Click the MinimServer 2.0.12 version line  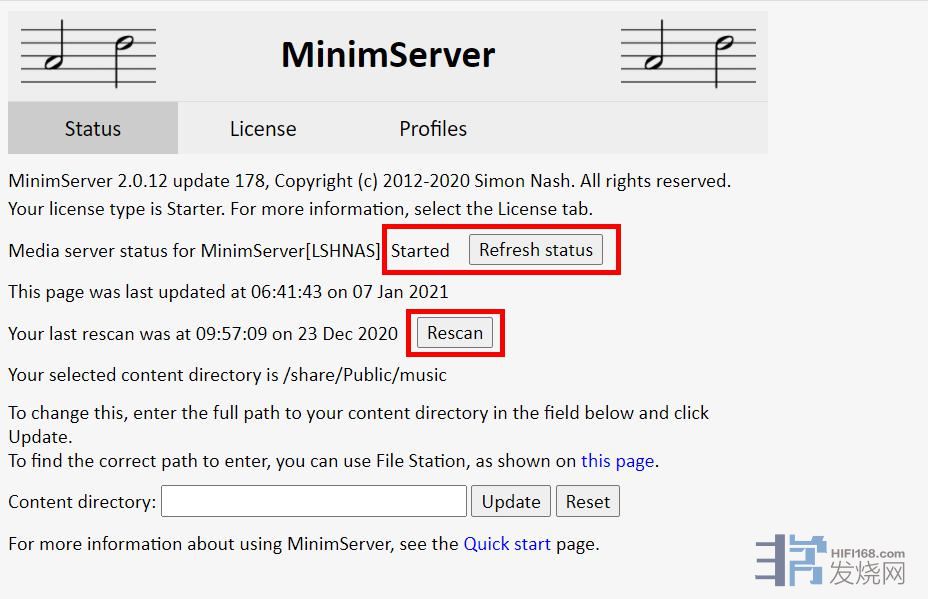369,181
